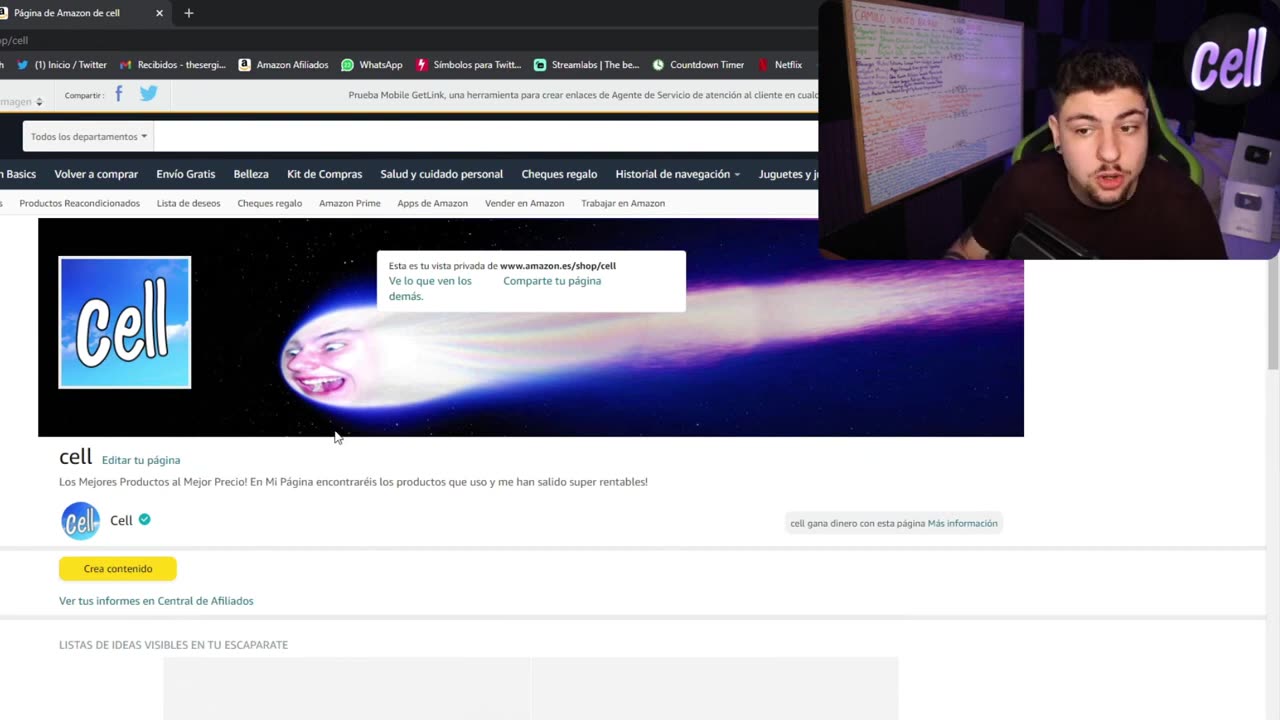Click the small Cell avatar icon
The height and width of the screenshot is (720, 1280).
tap(81, 521)
